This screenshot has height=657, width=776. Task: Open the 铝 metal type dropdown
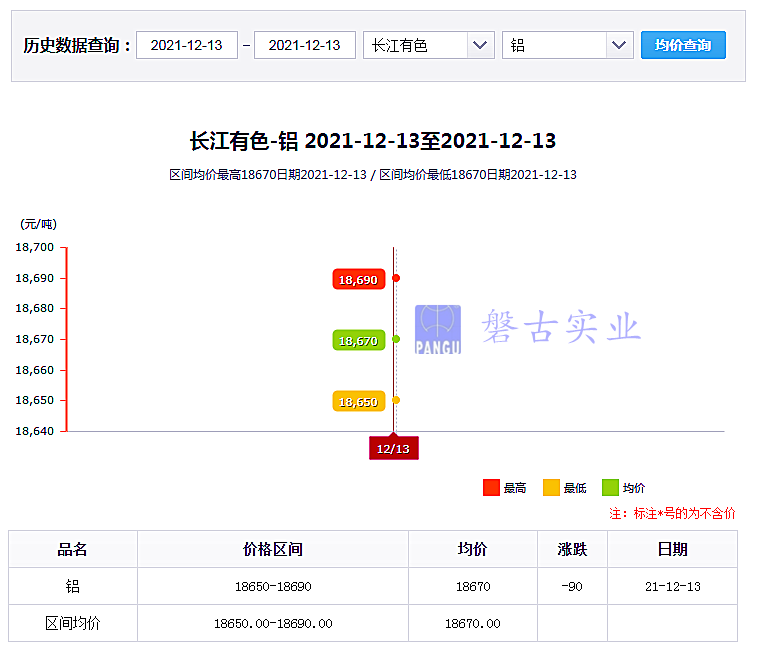568,46
